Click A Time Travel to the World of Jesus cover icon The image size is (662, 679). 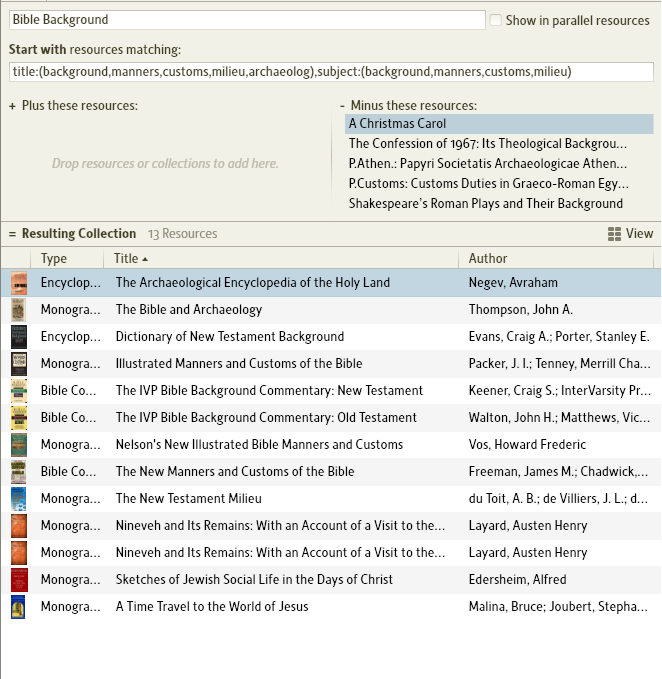tap(18, 607)
